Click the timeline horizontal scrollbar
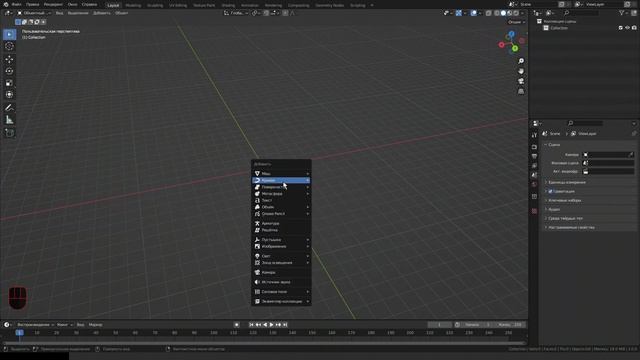 264,343
